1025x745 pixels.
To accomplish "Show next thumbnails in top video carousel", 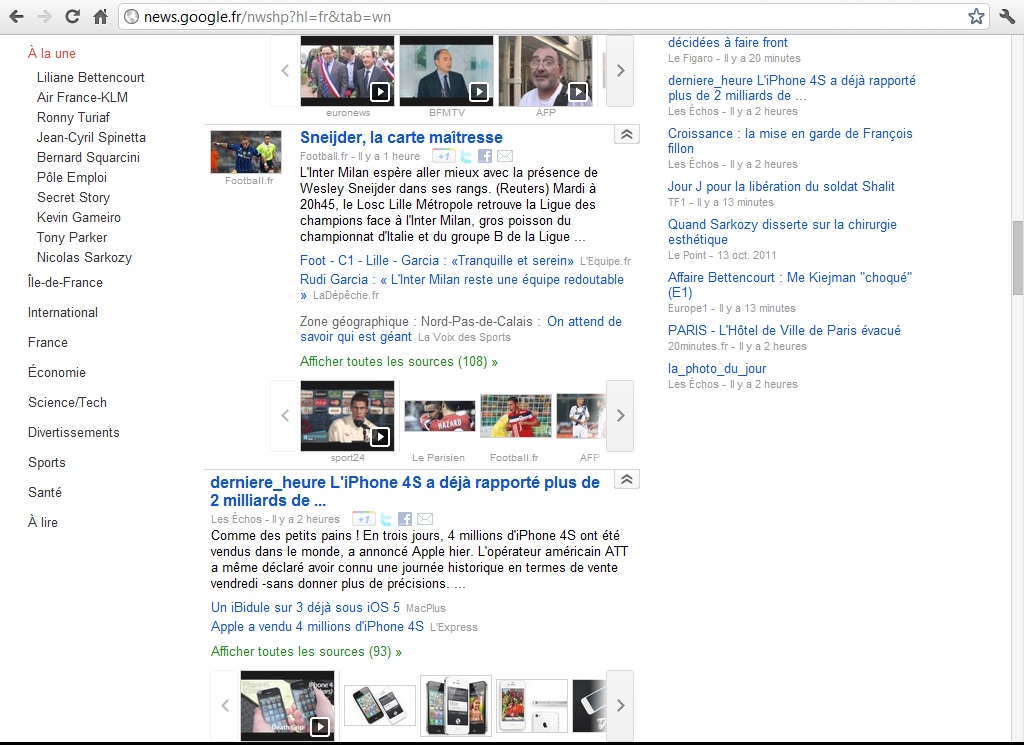I will (x=620, y=71).
